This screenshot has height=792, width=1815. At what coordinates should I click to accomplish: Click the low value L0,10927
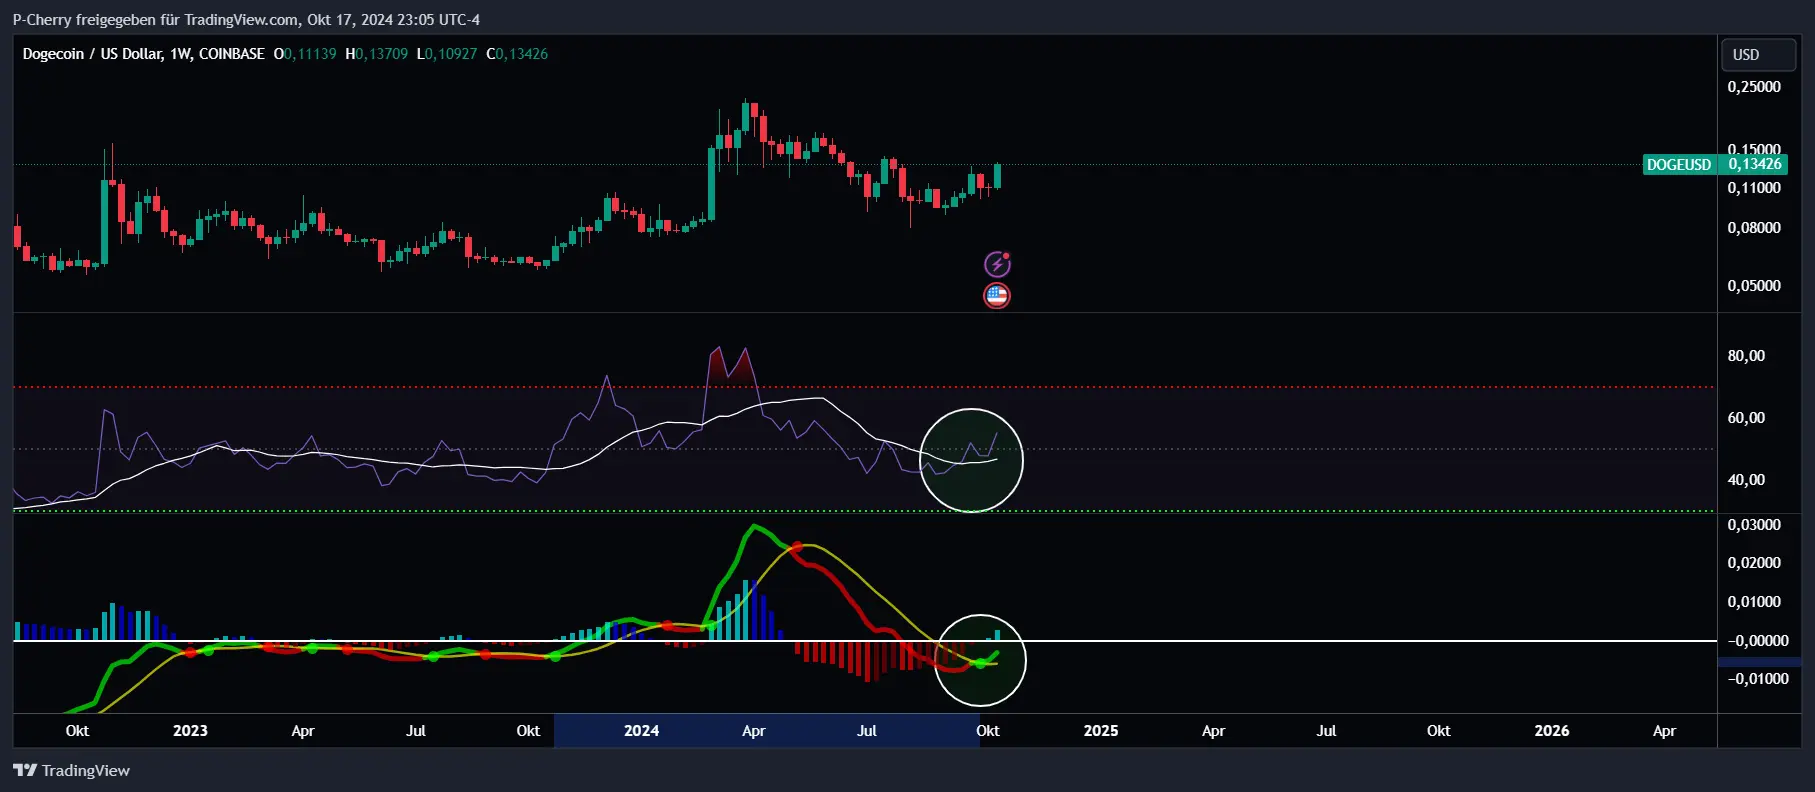pyautogui.click(x=447, y=54)
